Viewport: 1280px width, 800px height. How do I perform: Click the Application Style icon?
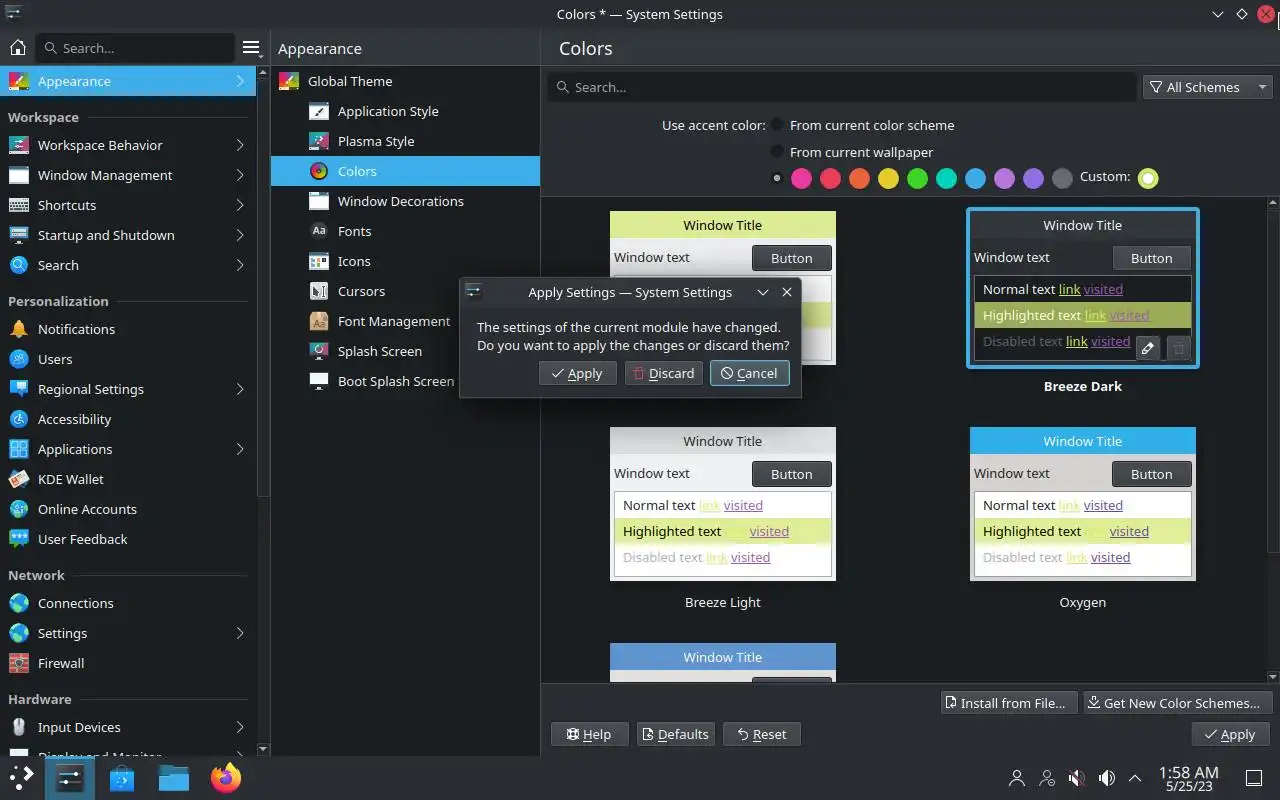tap(318, 111)
